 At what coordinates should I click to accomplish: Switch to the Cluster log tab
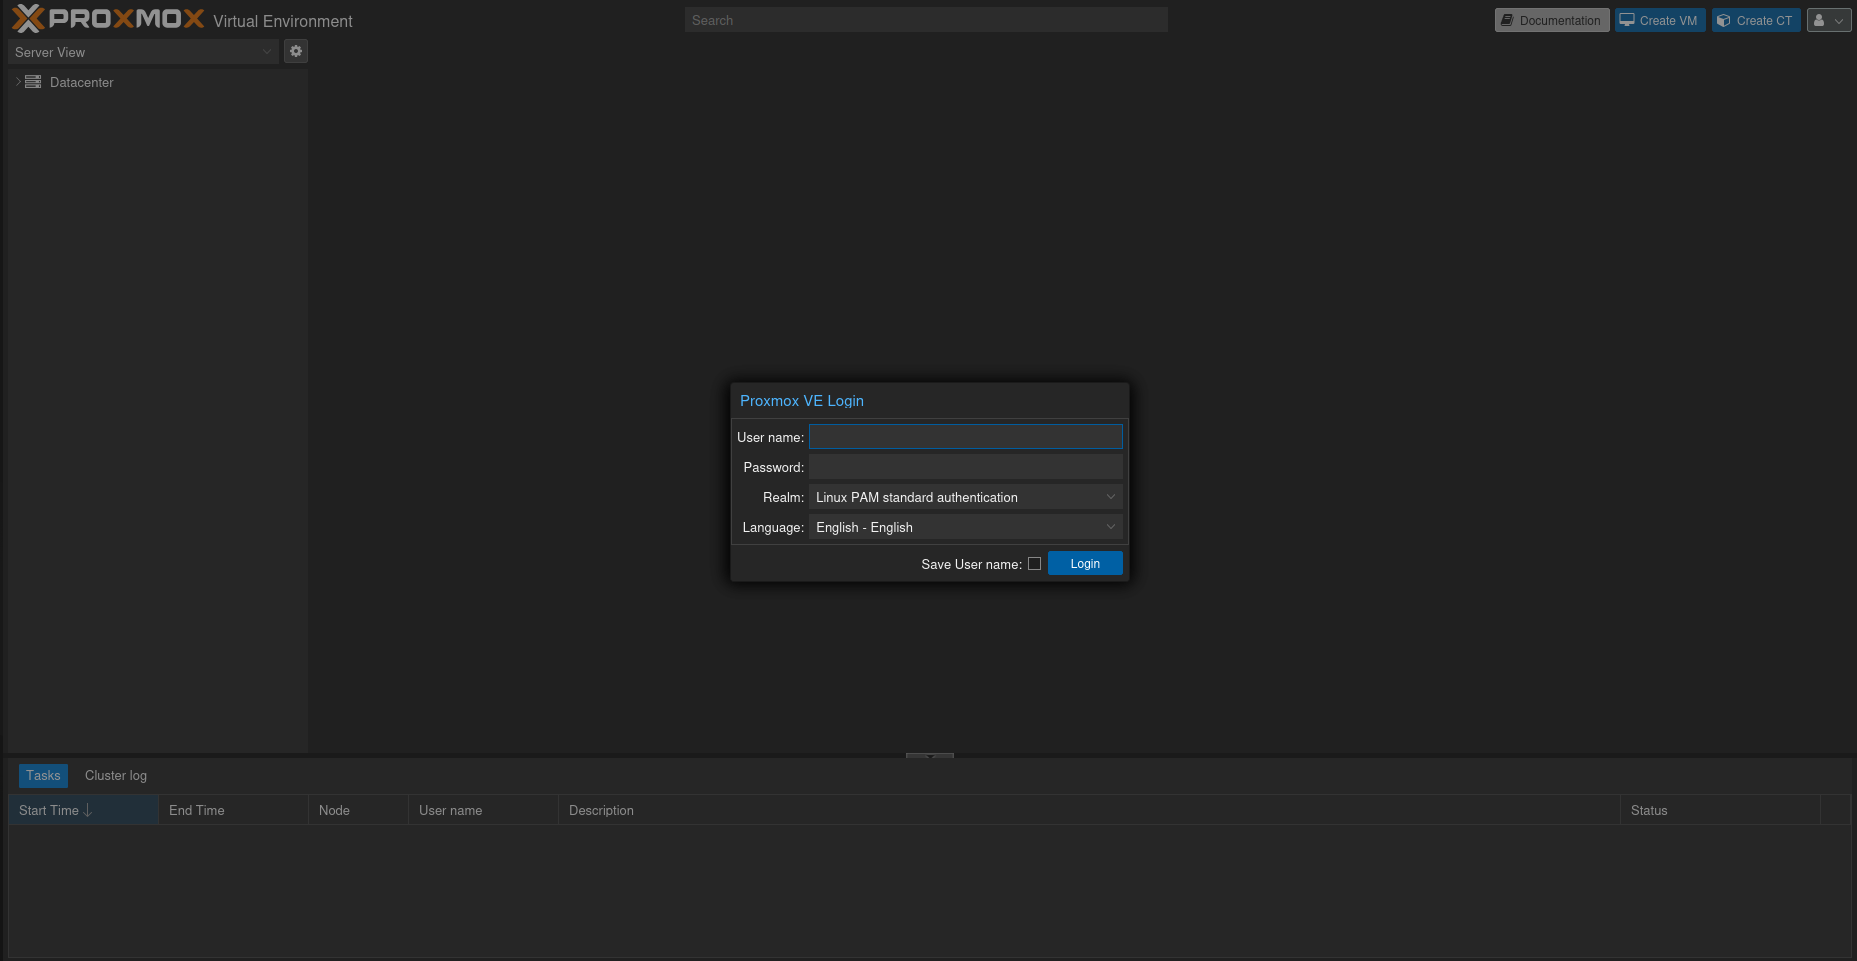116,775
